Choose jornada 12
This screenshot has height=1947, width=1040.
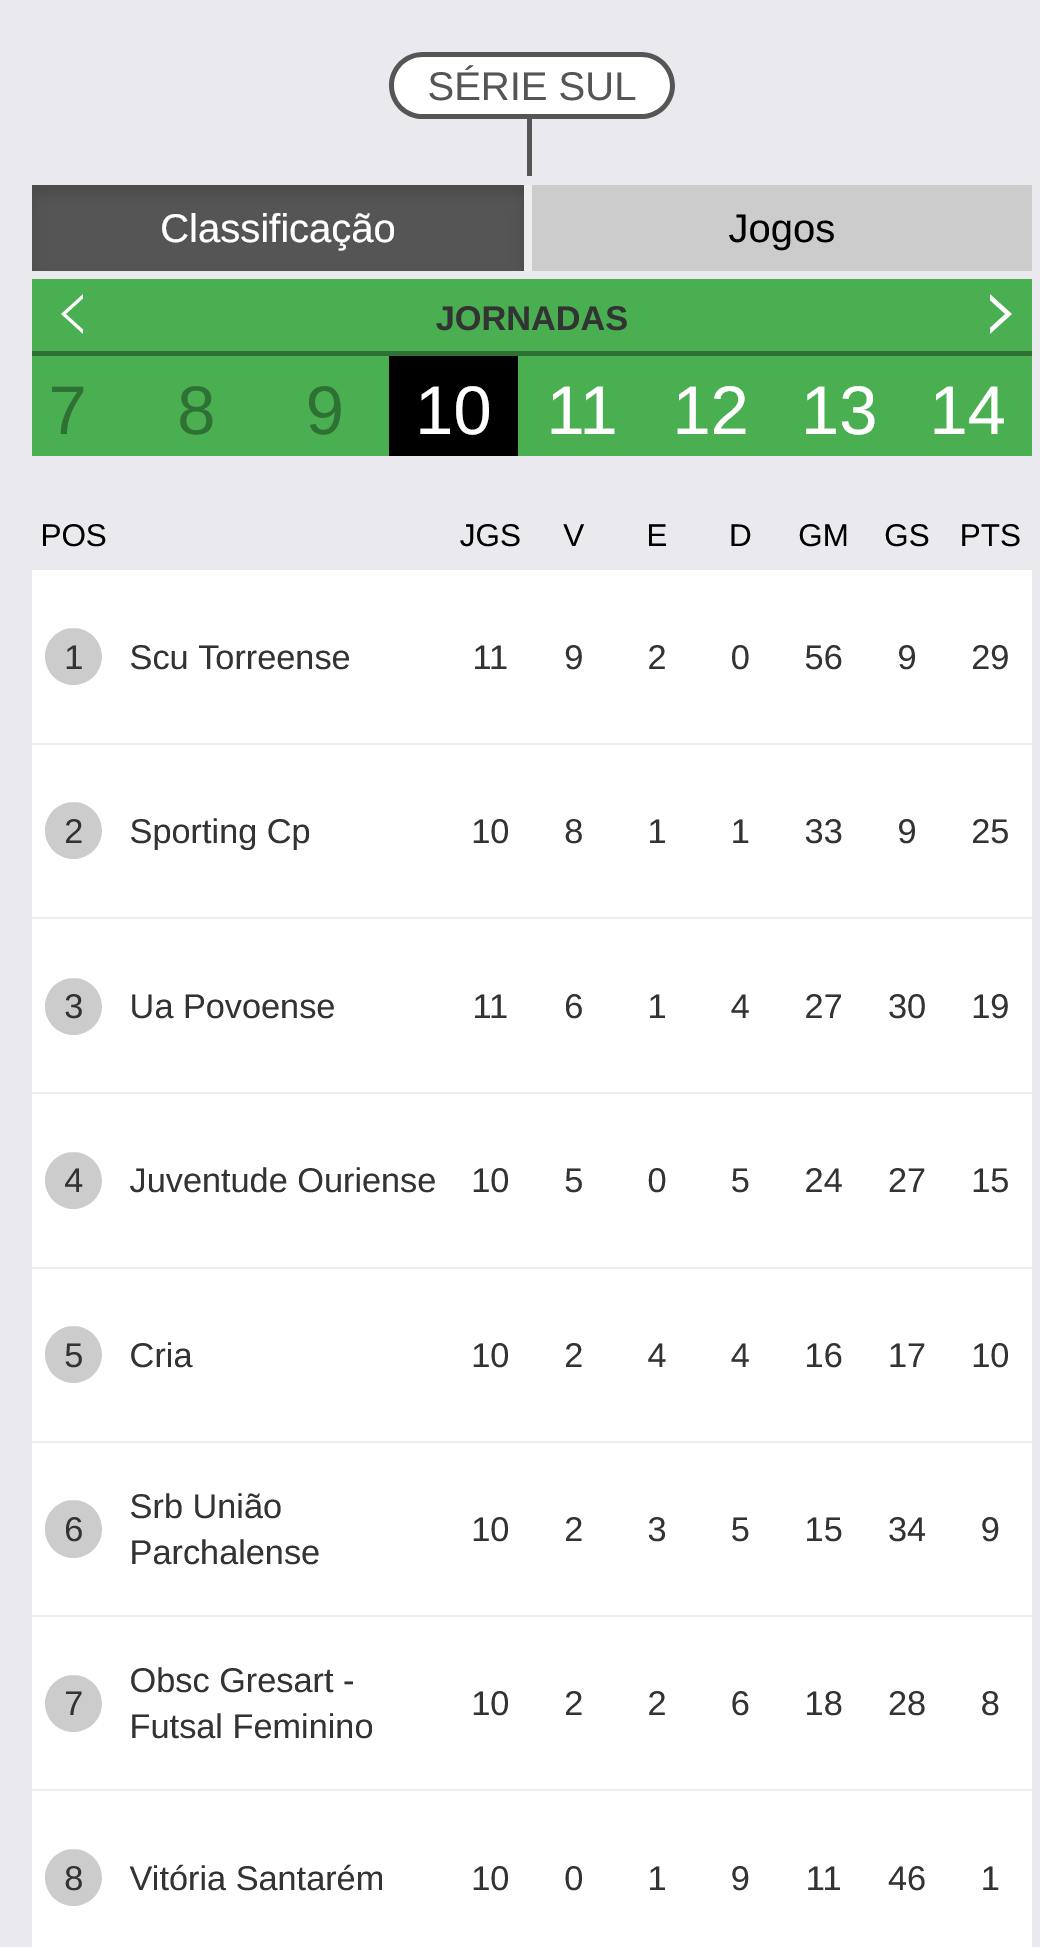point(710,410)
